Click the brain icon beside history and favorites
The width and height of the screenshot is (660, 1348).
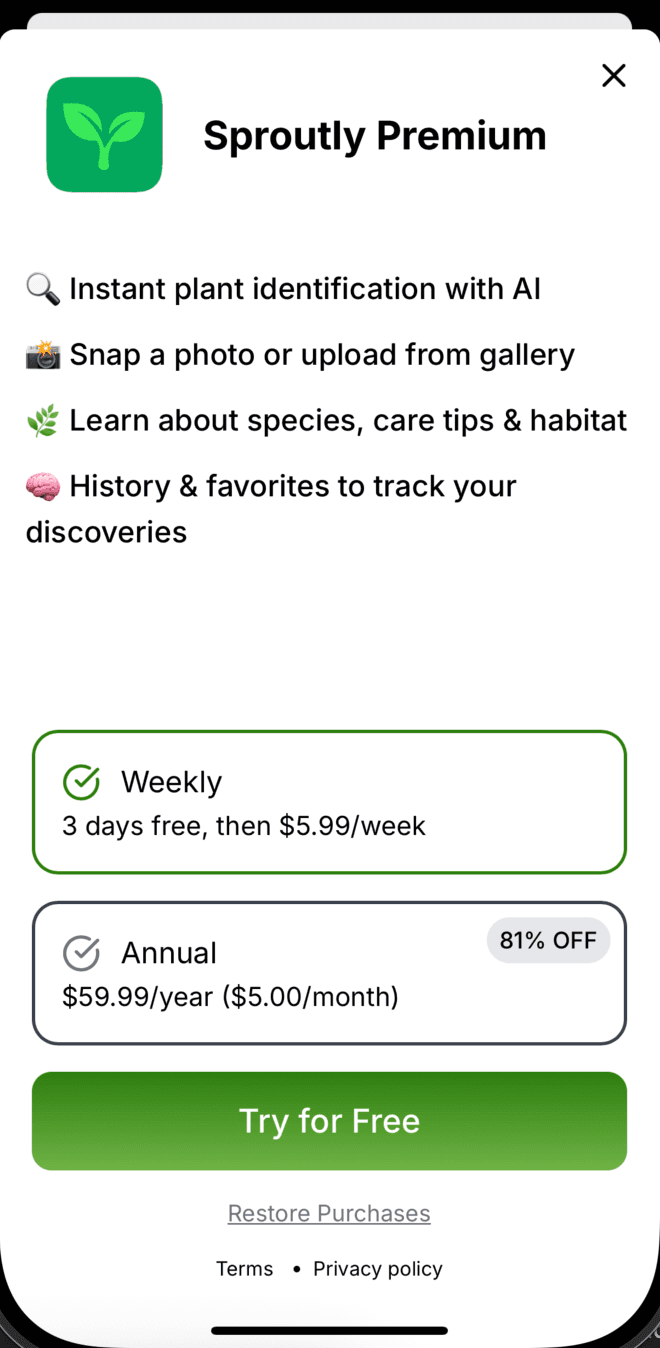(x=44, y=486)
